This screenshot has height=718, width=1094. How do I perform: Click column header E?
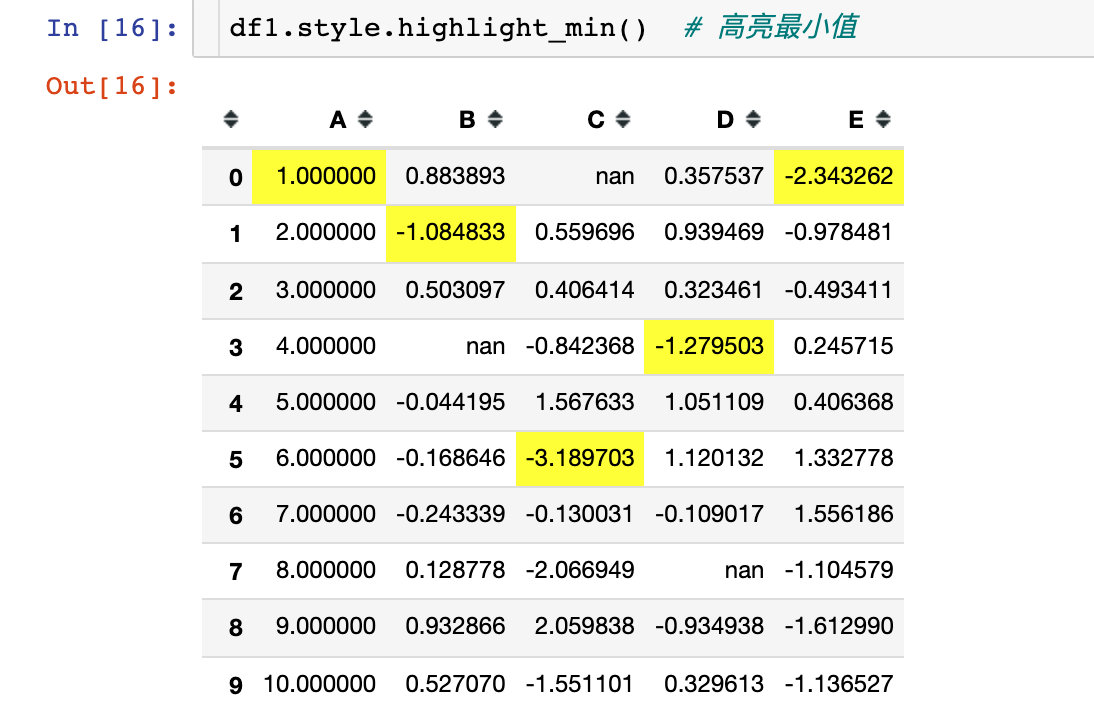pos(856,120)
